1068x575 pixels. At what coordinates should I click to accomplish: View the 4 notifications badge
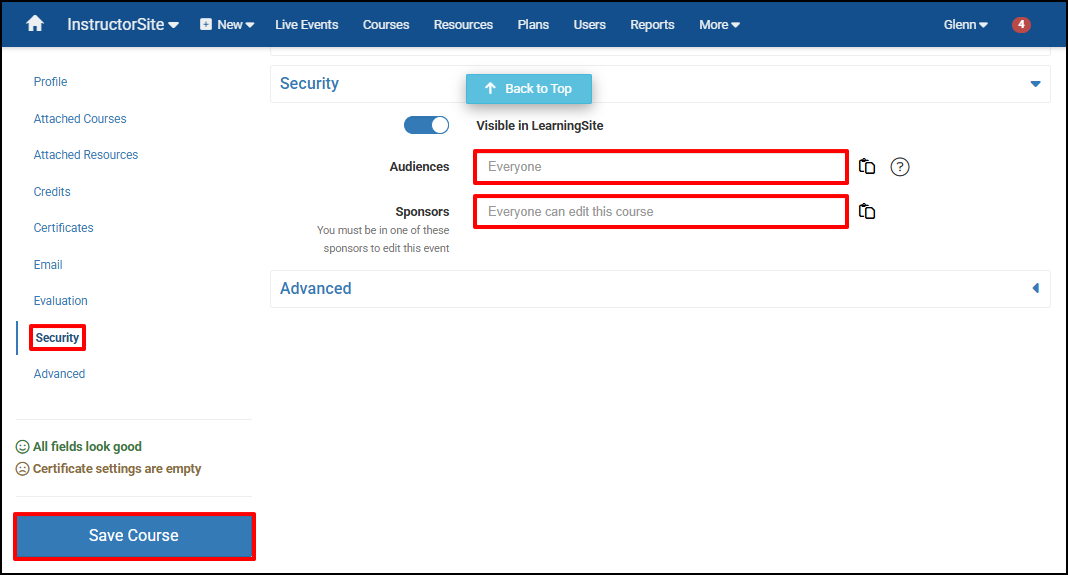coord(1021,25)
